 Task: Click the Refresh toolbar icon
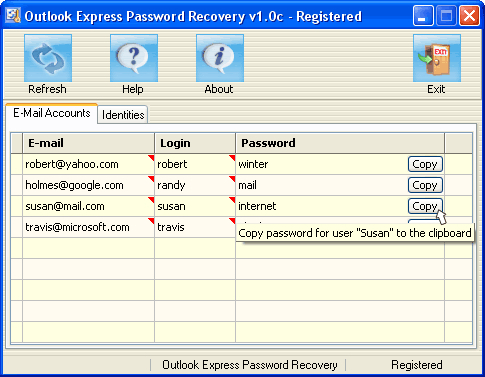48,58
